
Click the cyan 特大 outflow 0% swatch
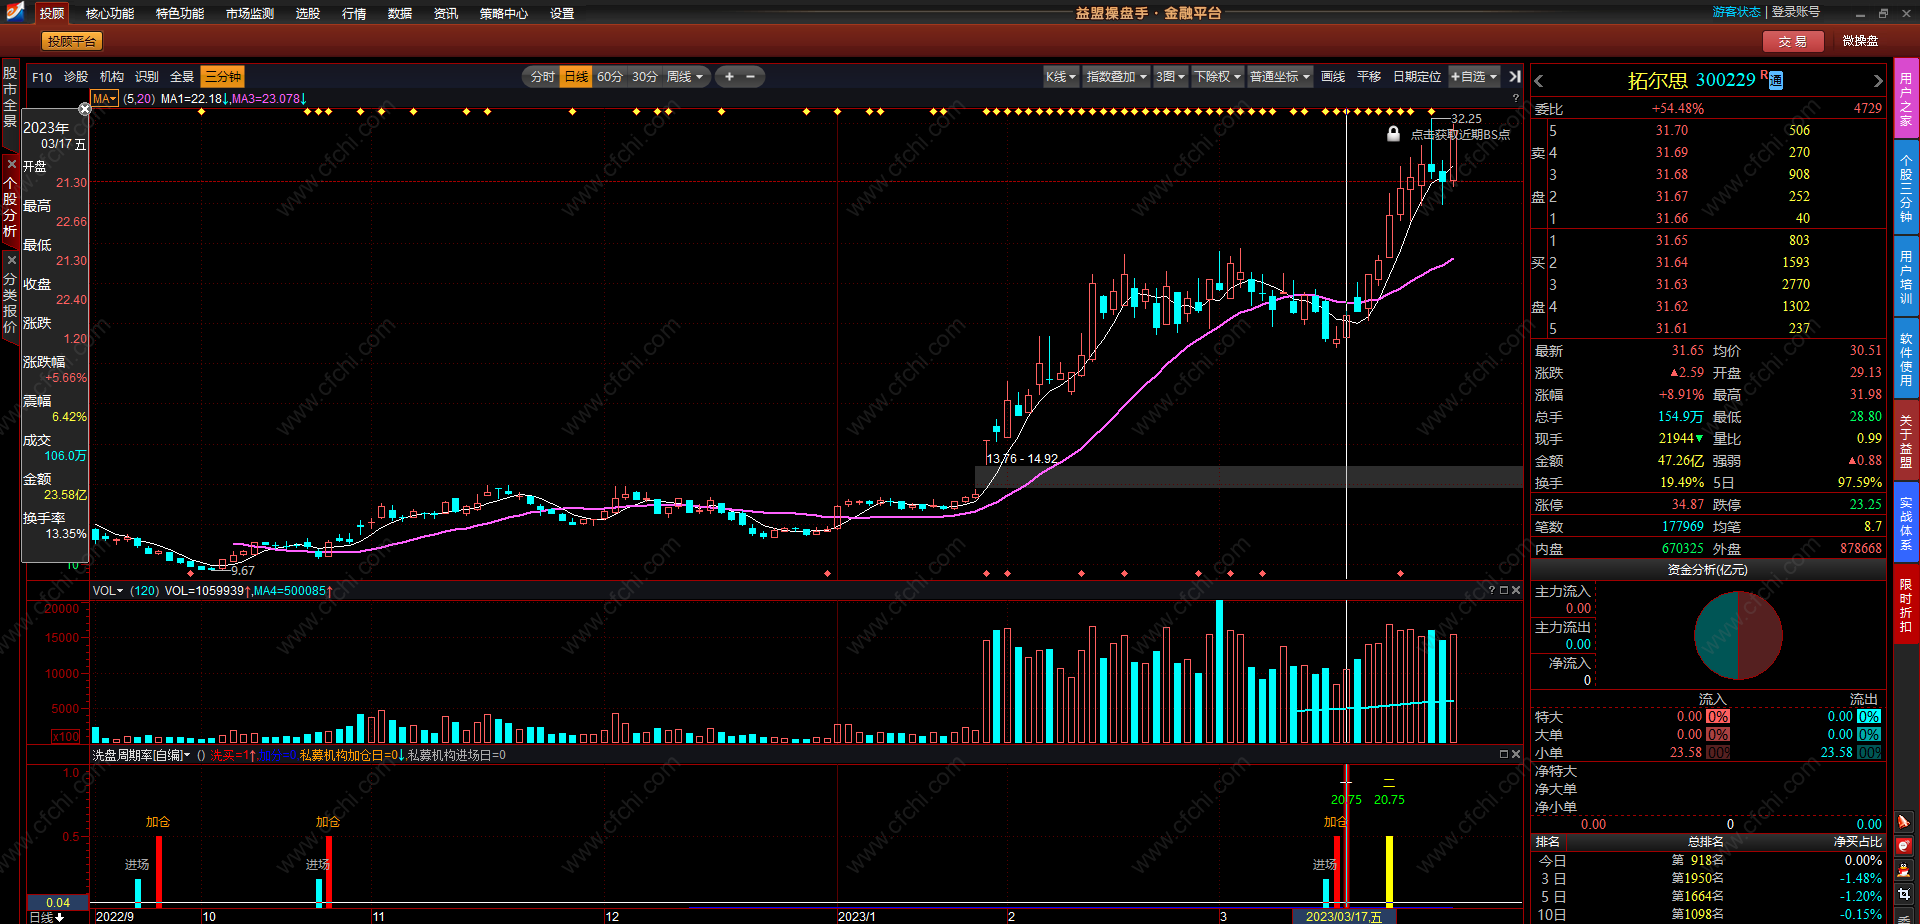click(x=1869, y=716)
